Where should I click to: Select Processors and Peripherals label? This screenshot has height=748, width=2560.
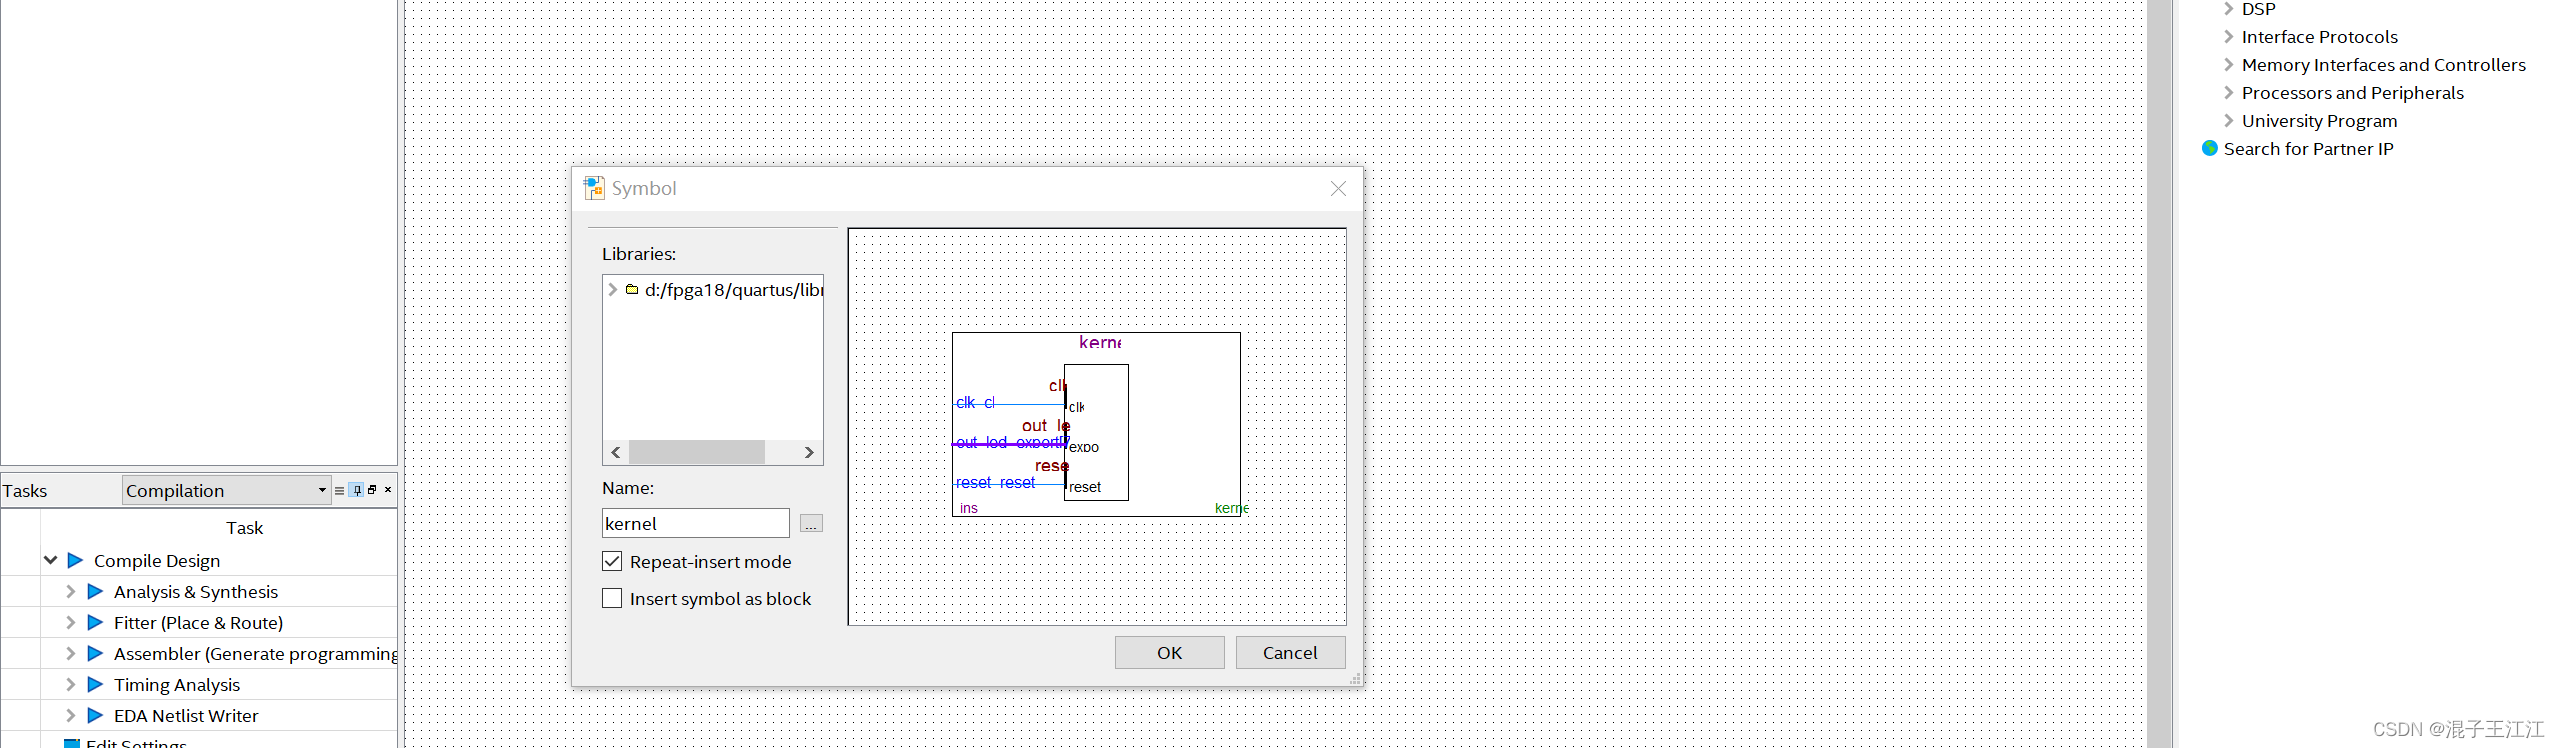coord(2352,92)
